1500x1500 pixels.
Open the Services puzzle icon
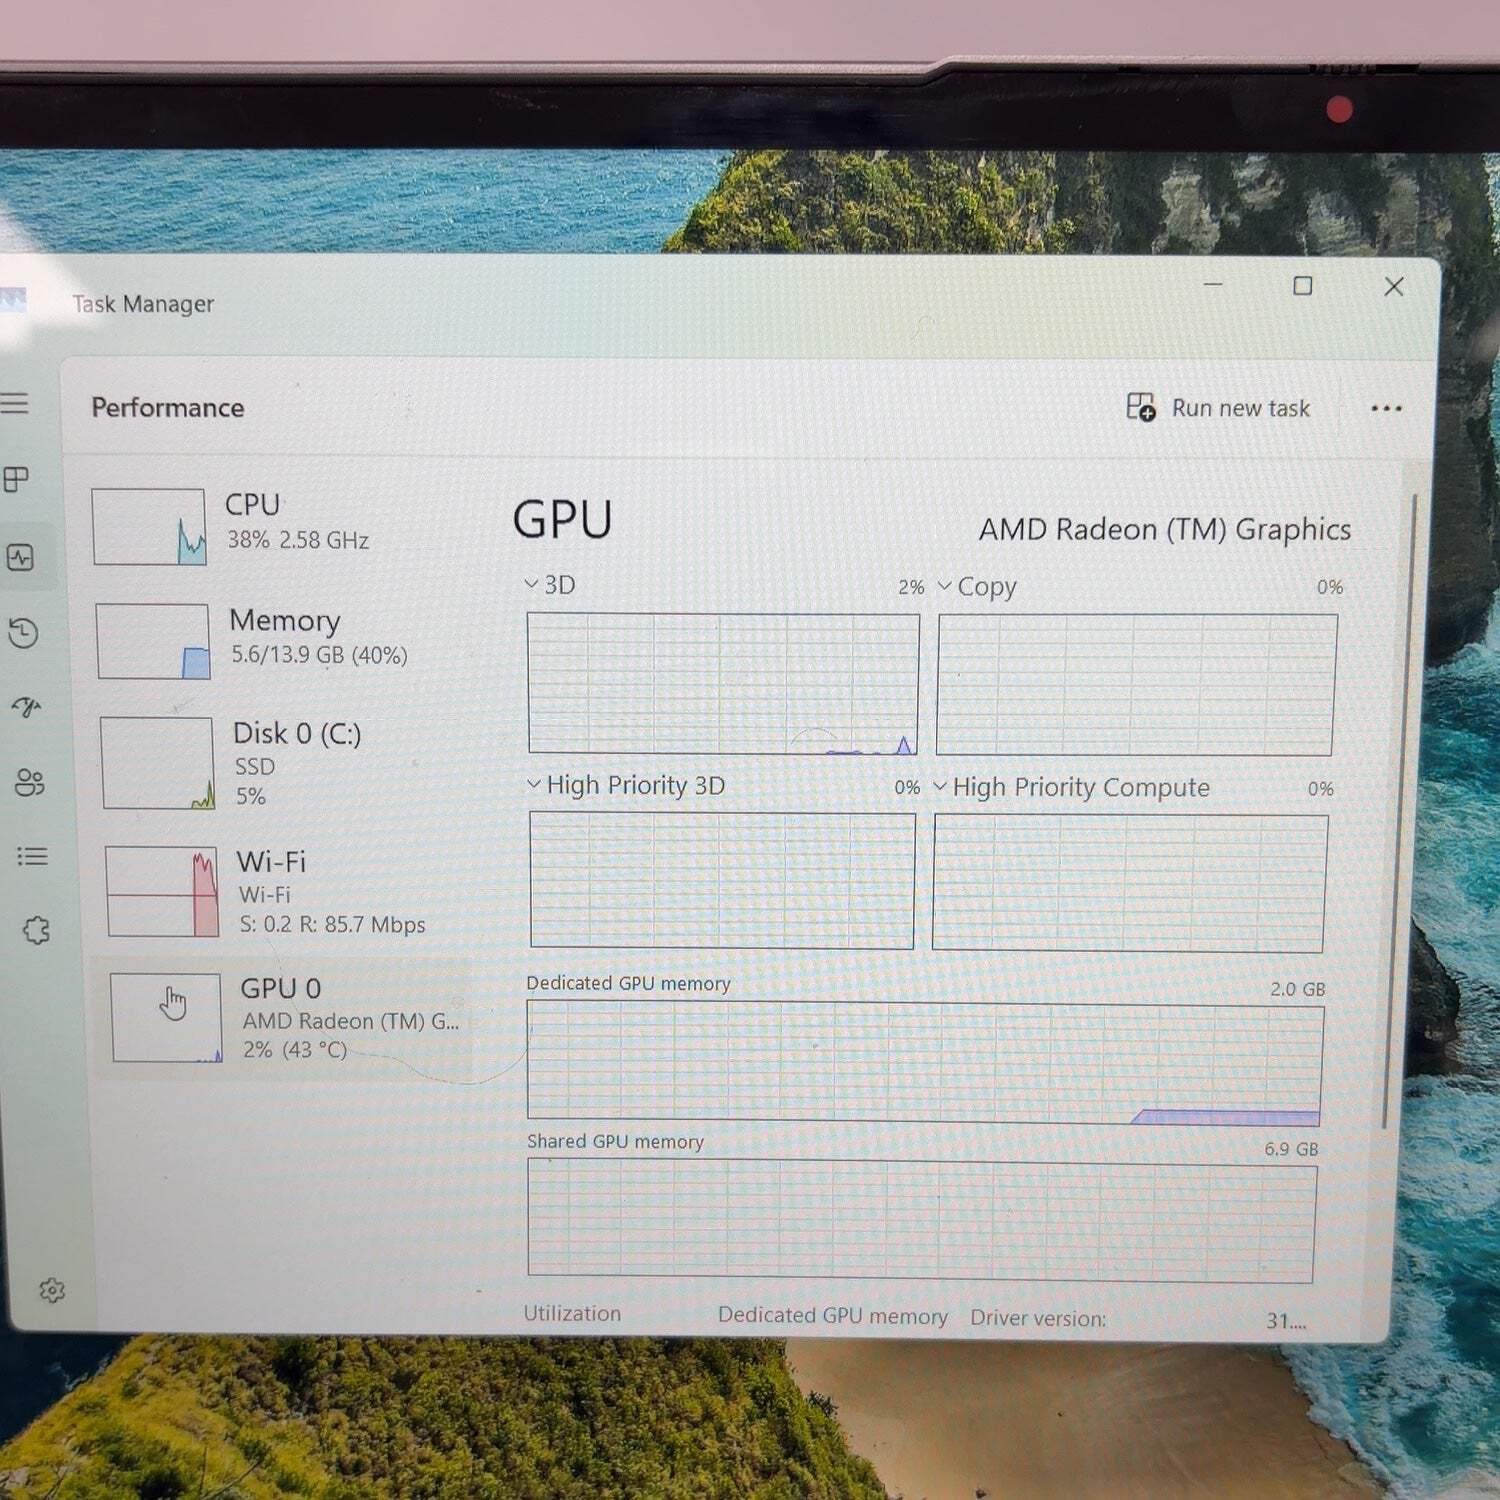tap(36, 930)
